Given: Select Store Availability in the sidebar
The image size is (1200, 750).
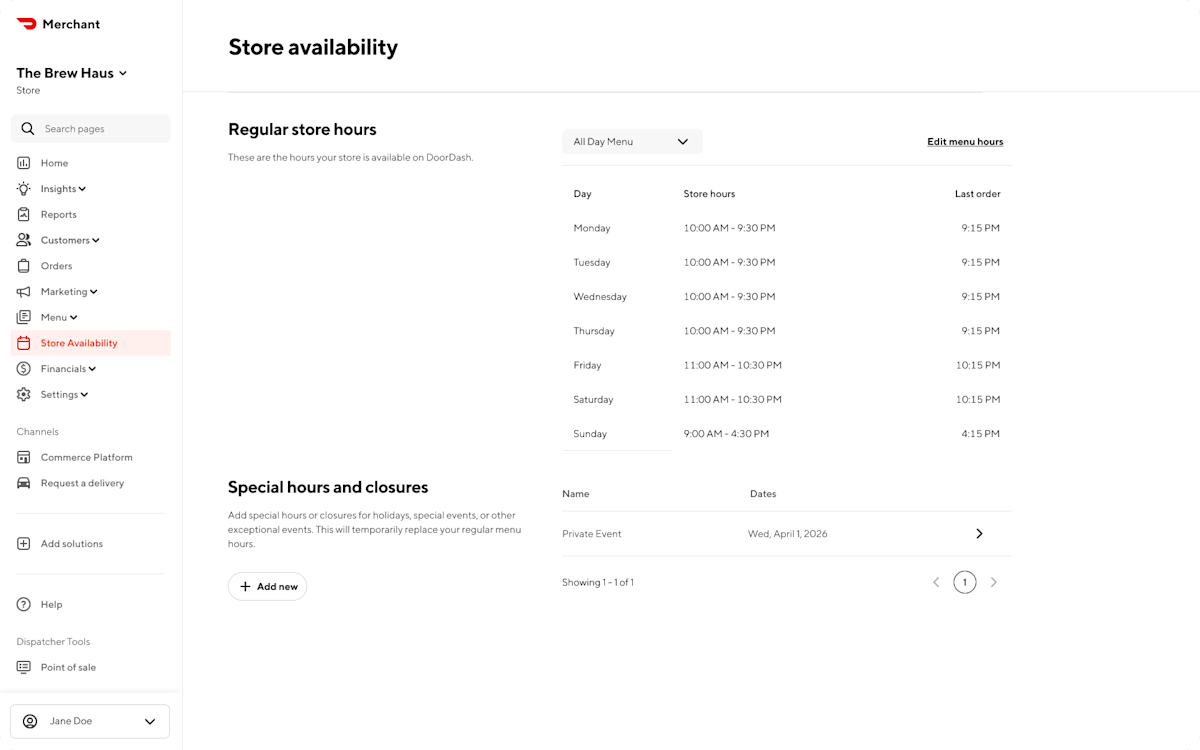Looking at the screenshot, I should coord(79,342).
